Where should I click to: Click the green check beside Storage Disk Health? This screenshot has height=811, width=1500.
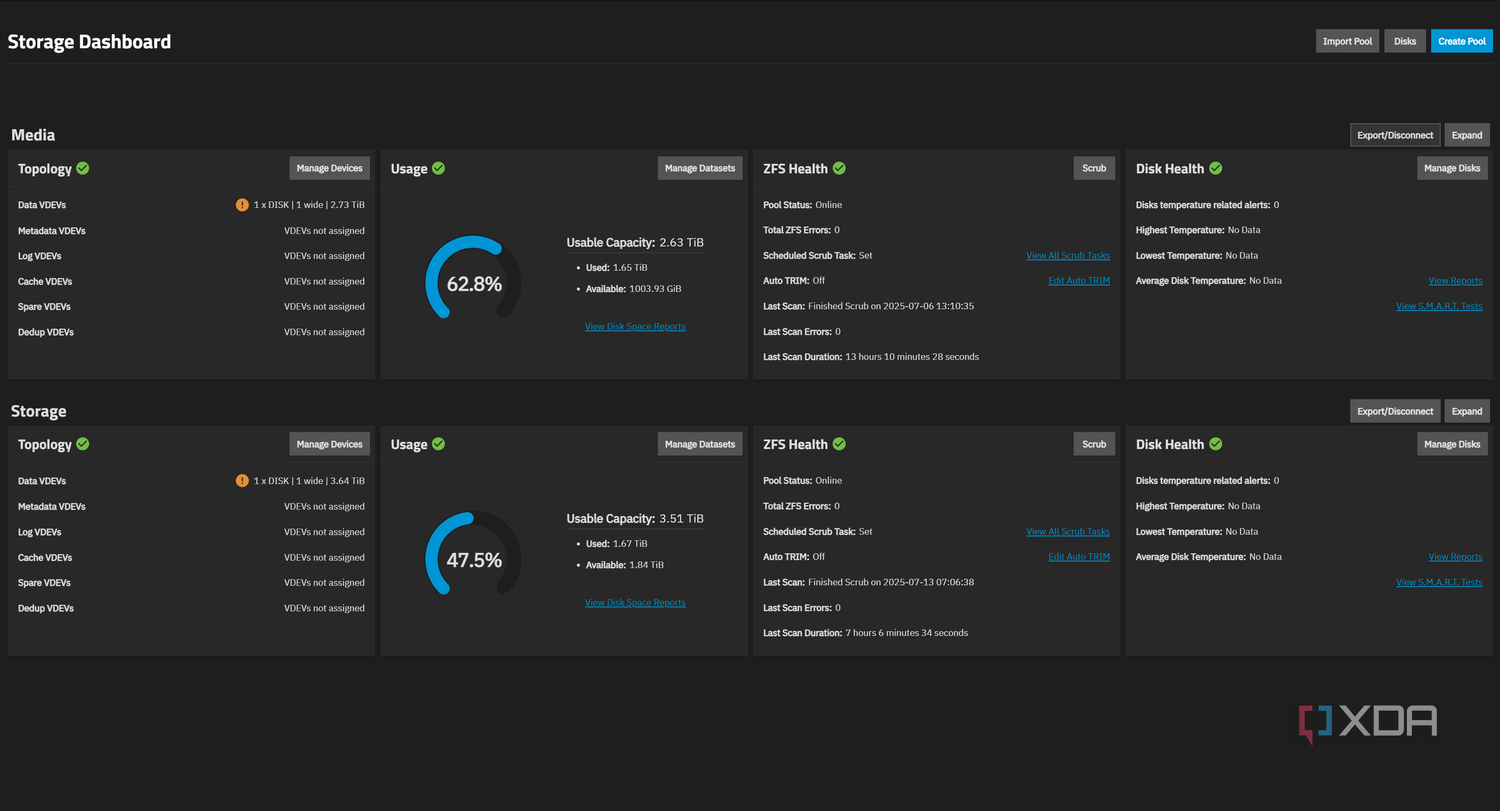point(1216,444)
